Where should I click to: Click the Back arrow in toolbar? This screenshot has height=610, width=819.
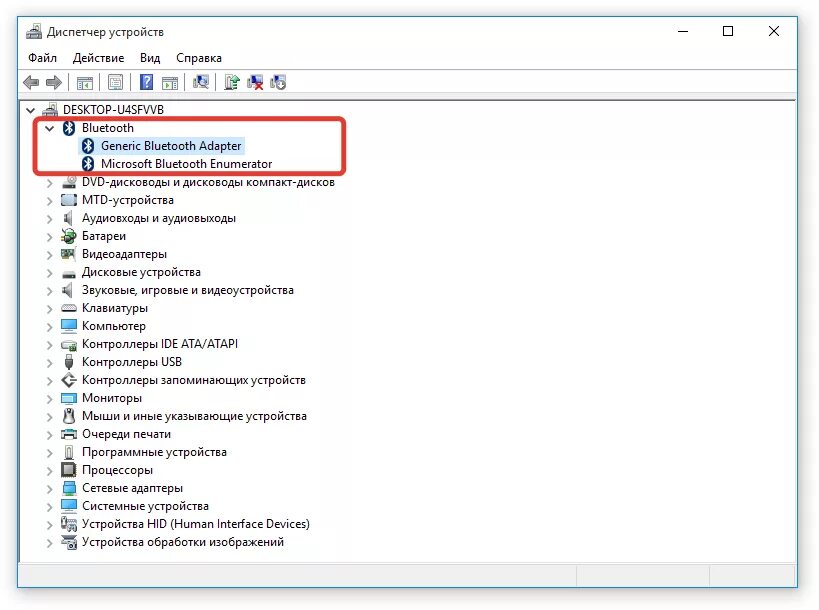(x=31, y=82)
